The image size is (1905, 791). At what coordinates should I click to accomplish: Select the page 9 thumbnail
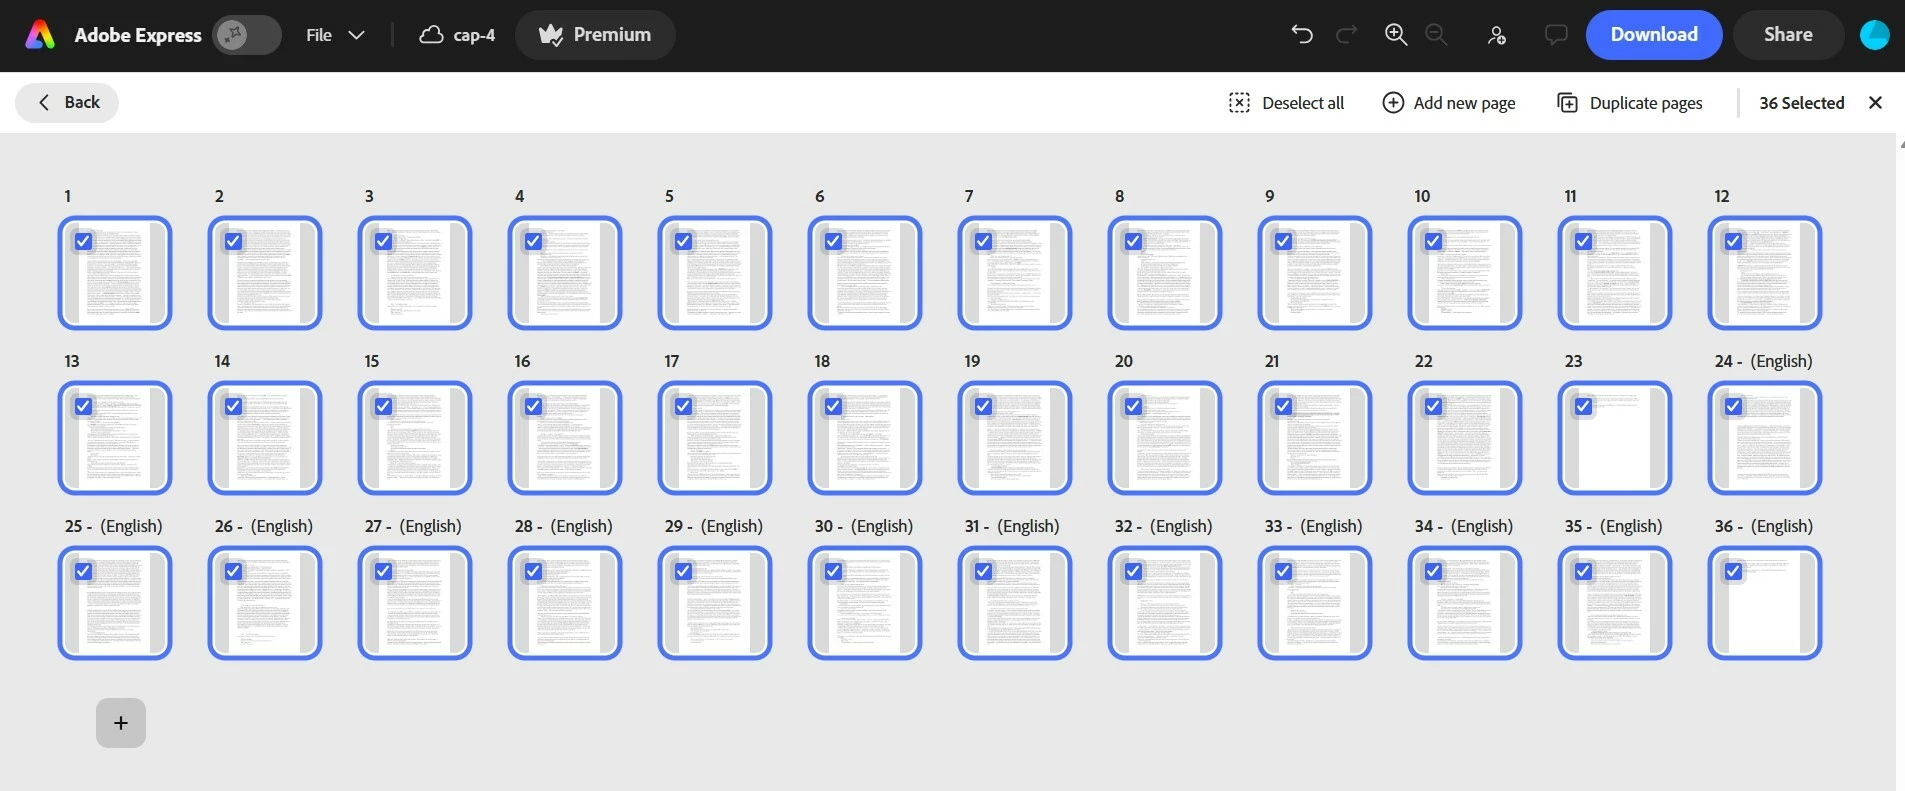[1315, 273]
